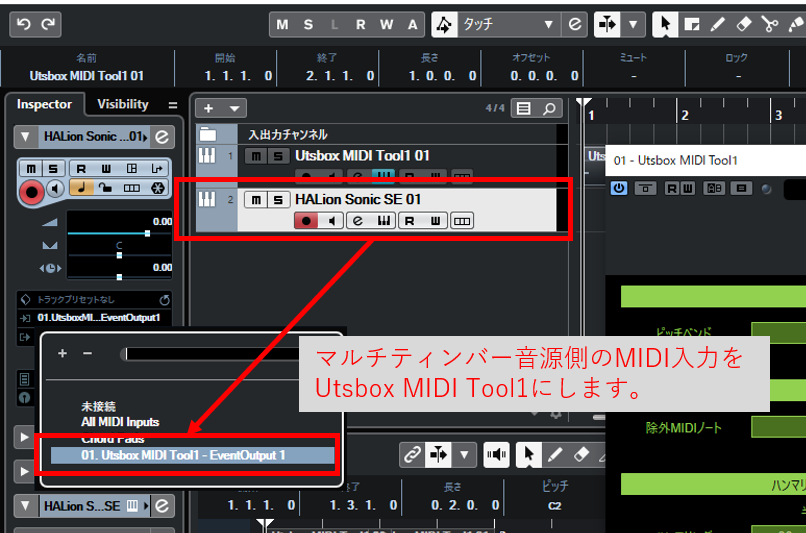Expand the lower collapsed inspector section arrow
The width and height of the screenshot is (806, 533).
pyautogui.click(x=24, y=471)
